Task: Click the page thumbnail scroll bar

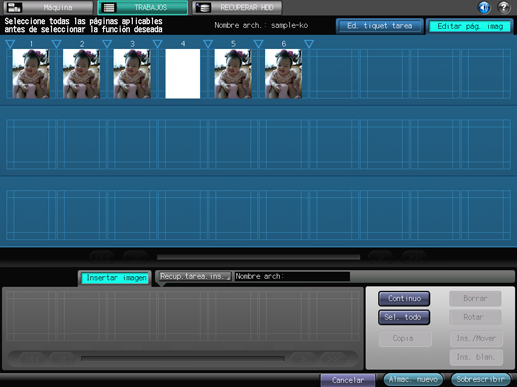Action: pos(258,257)
